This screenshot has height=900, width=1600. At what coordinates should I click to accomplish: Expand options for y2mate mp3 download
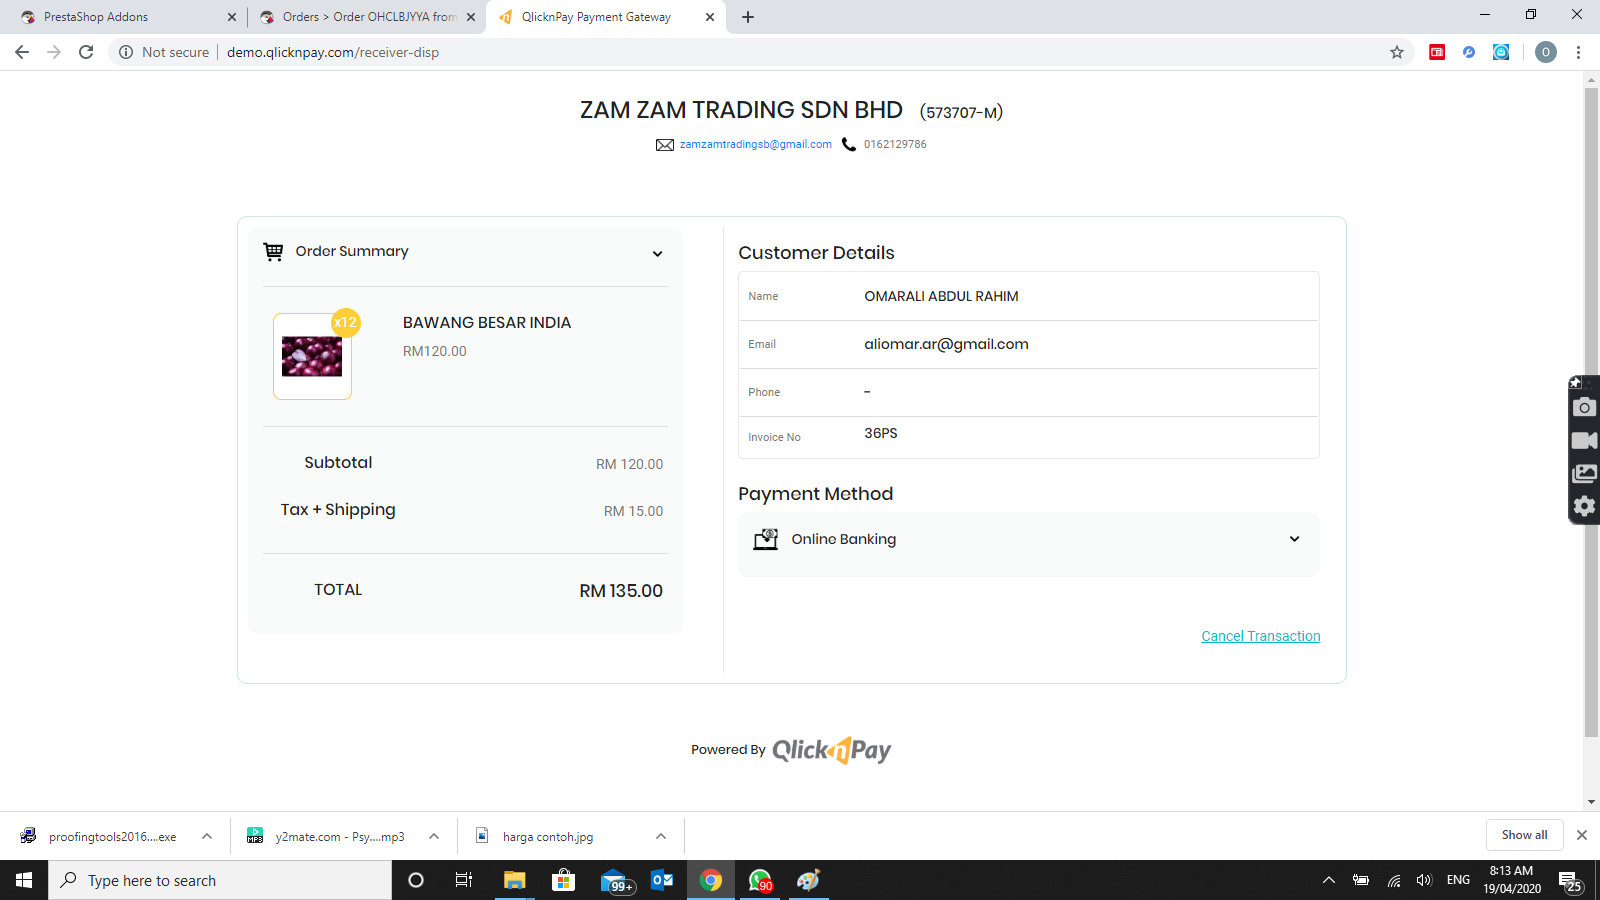[x=434, y=836]
